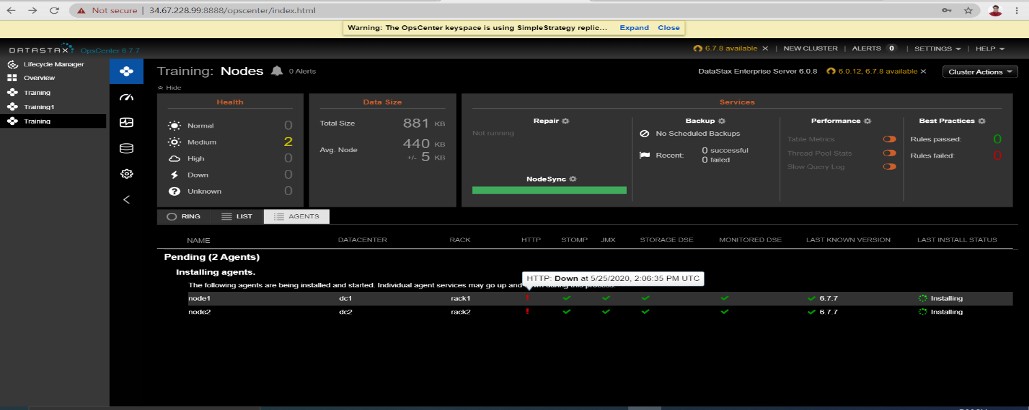Image resolution: width=1029 pixels, height=410 pixels.
Task: Open the Cluster Actions dropdown
Action: 980,72
